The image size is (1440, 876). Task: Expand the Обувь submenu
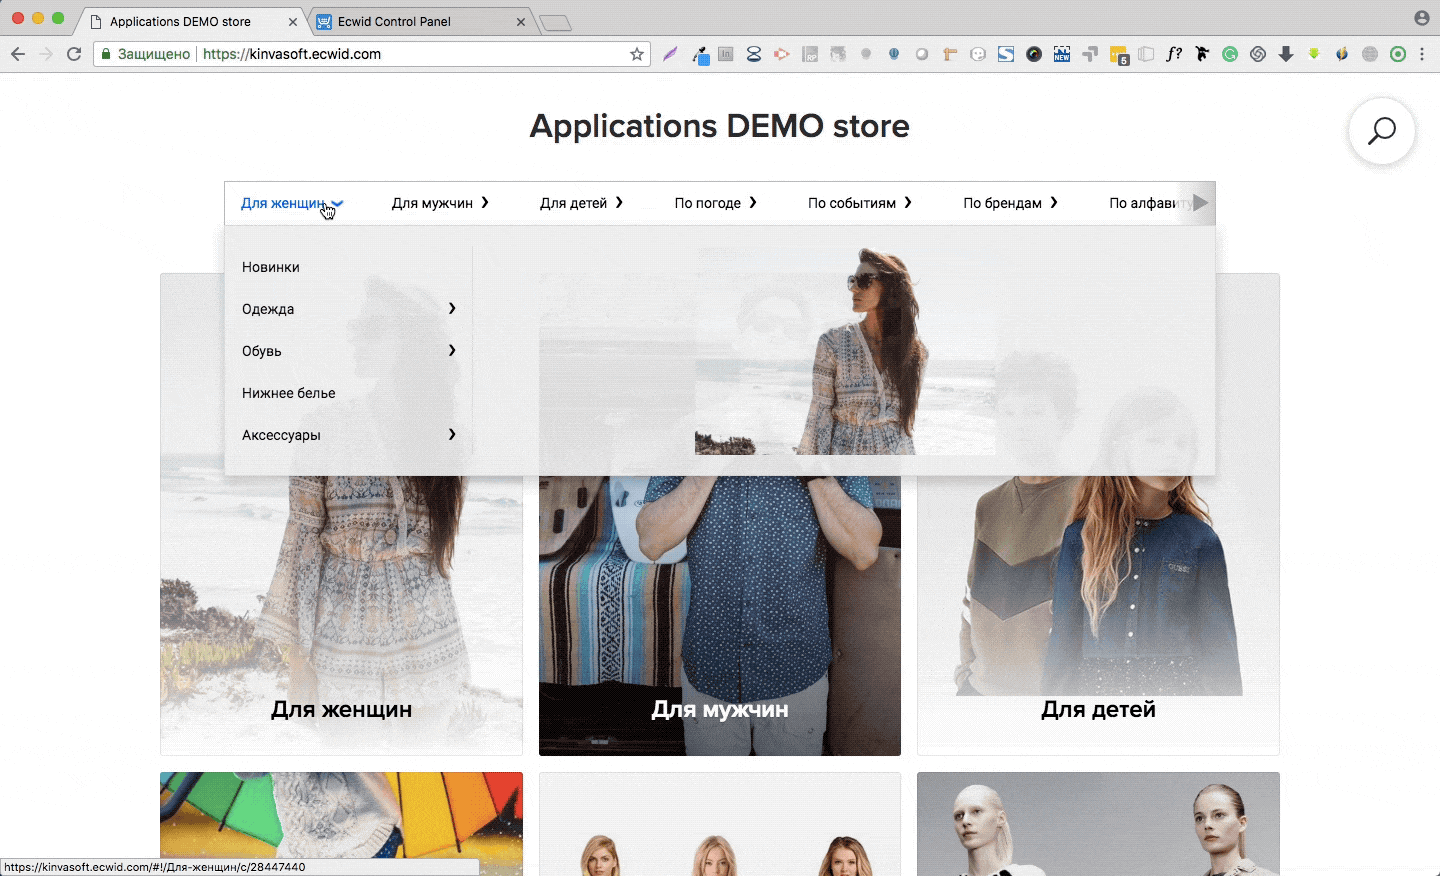[x=348, y=351]
